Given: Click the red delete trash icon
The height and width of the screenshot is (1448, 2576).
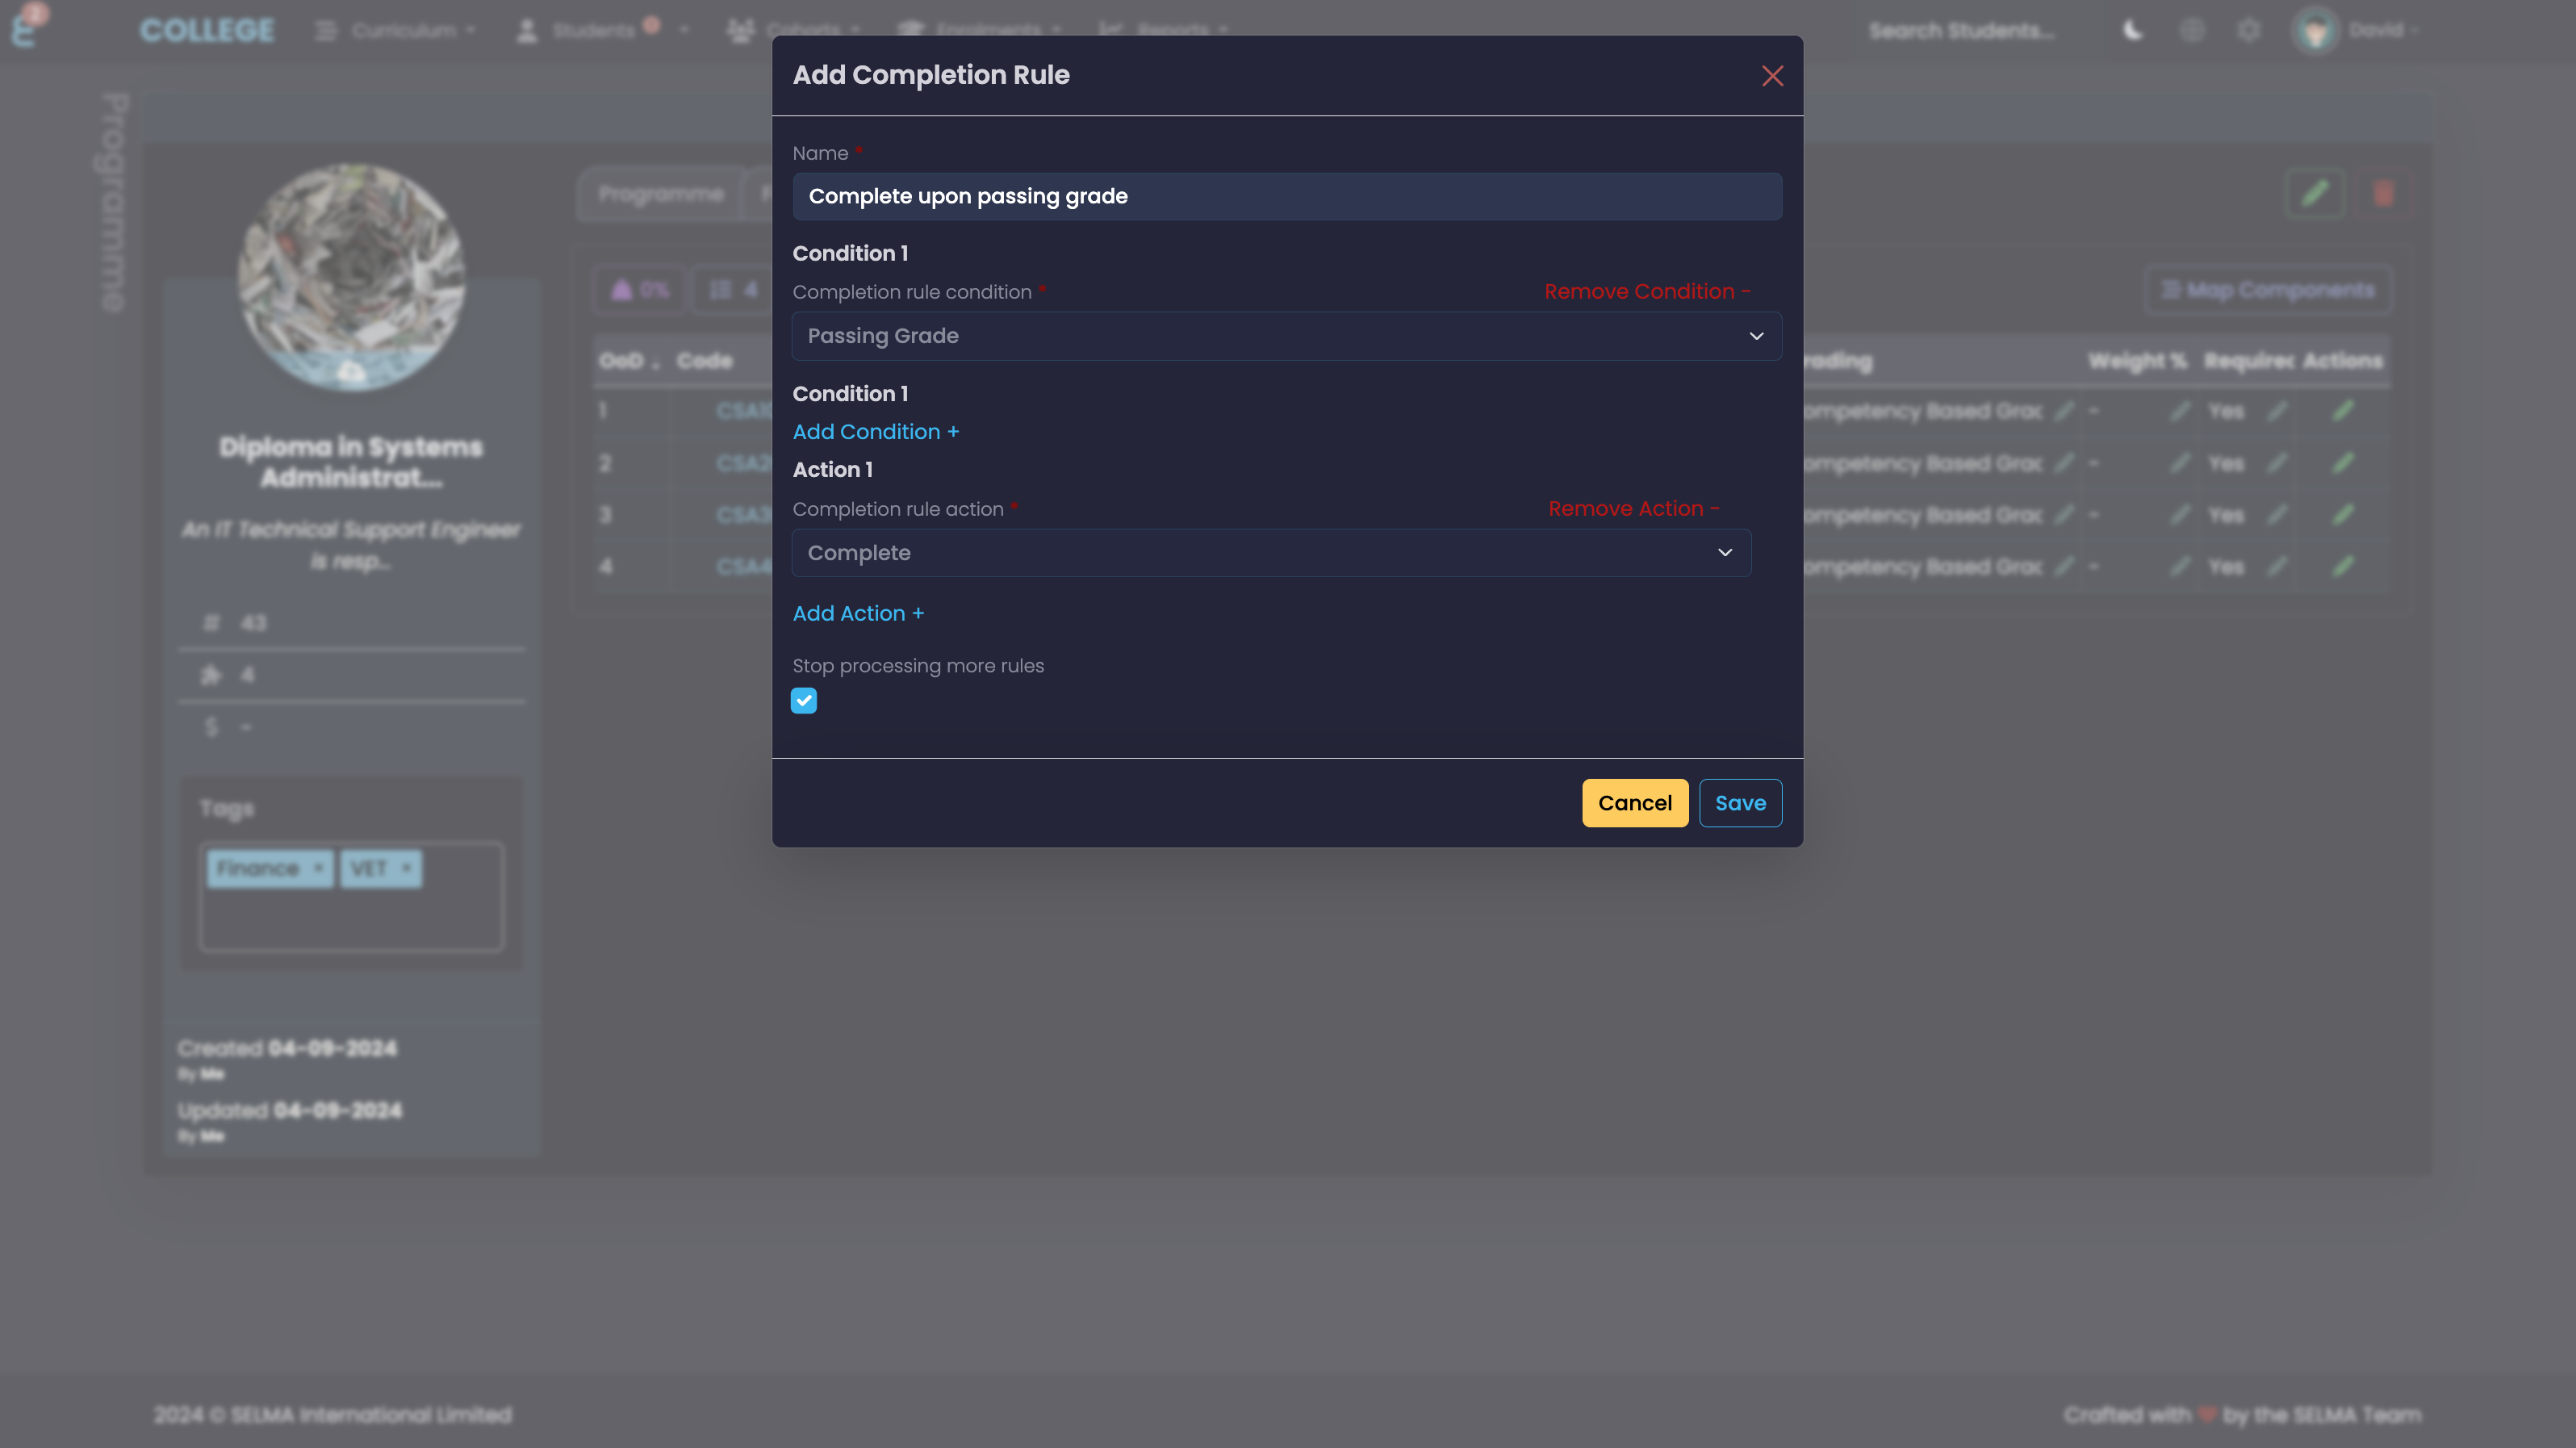Looking at the screenshot, I should pyautogui.click(x=2383, y=194).
